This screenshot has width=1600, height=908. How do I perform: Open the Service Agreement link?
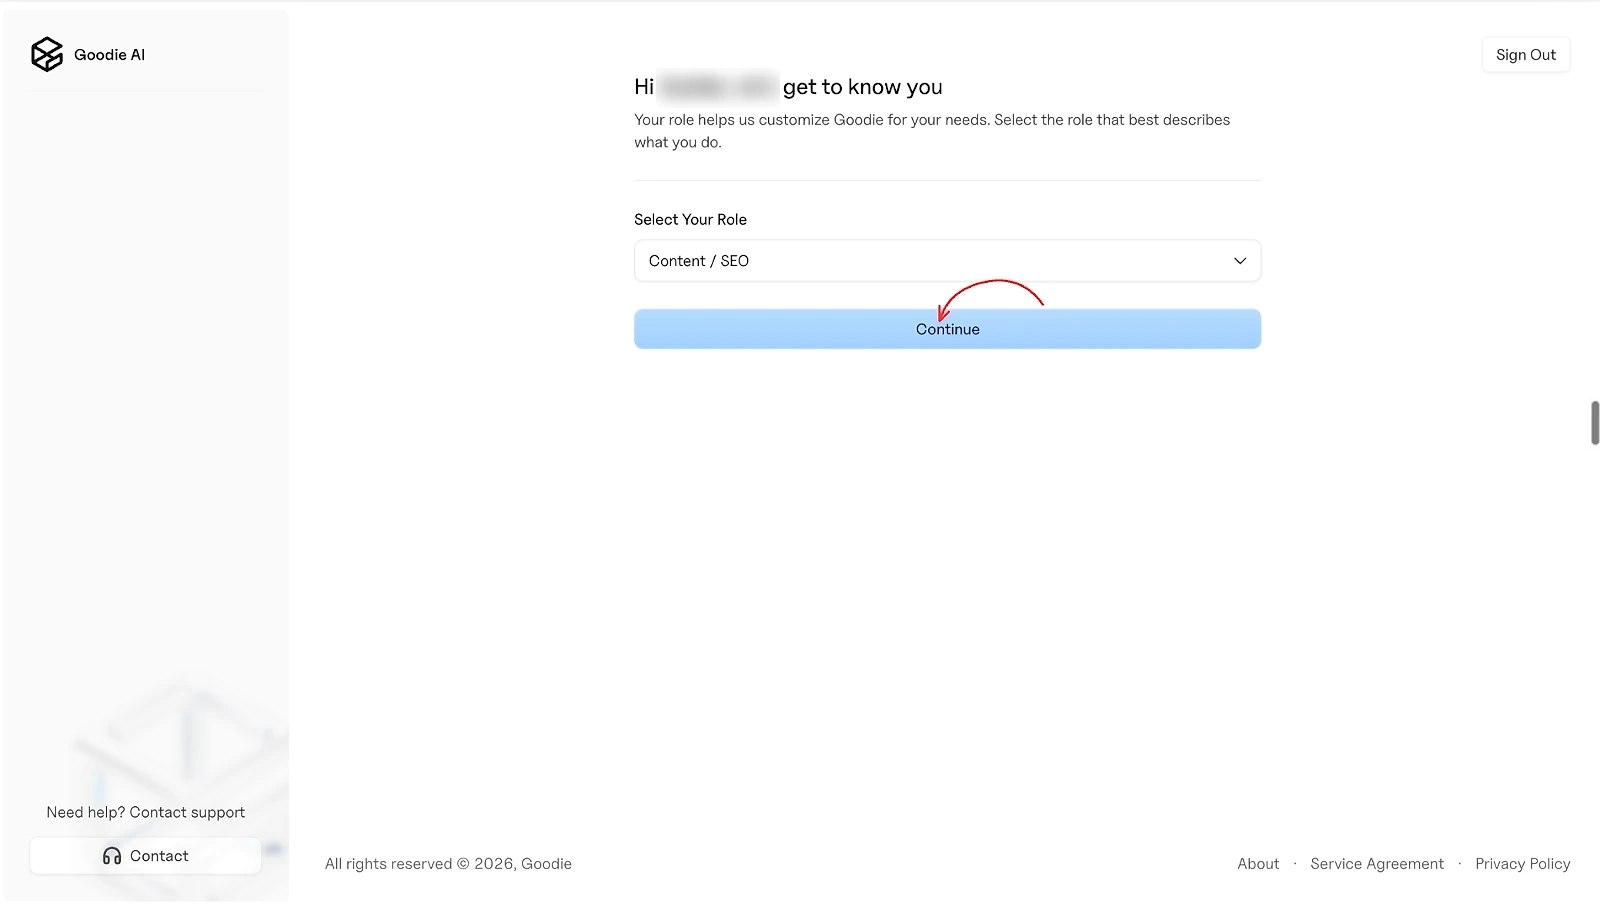[x=1377, y=864]
